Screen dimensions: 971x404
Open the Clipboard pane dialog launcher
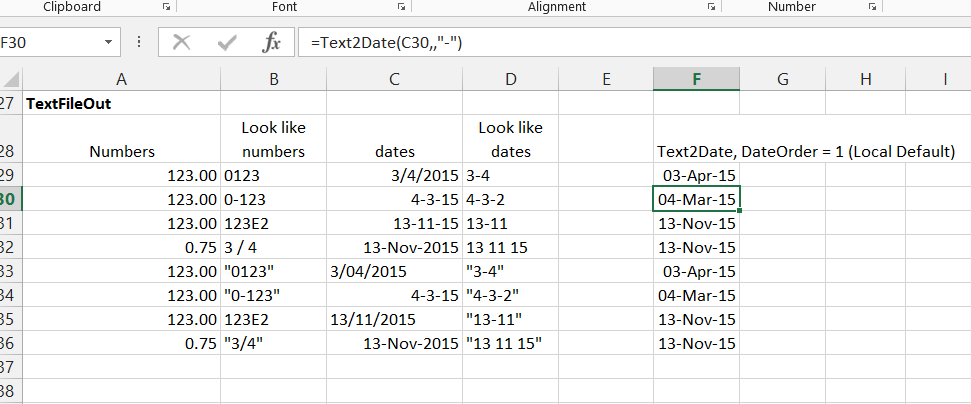[x=165, y=7]
